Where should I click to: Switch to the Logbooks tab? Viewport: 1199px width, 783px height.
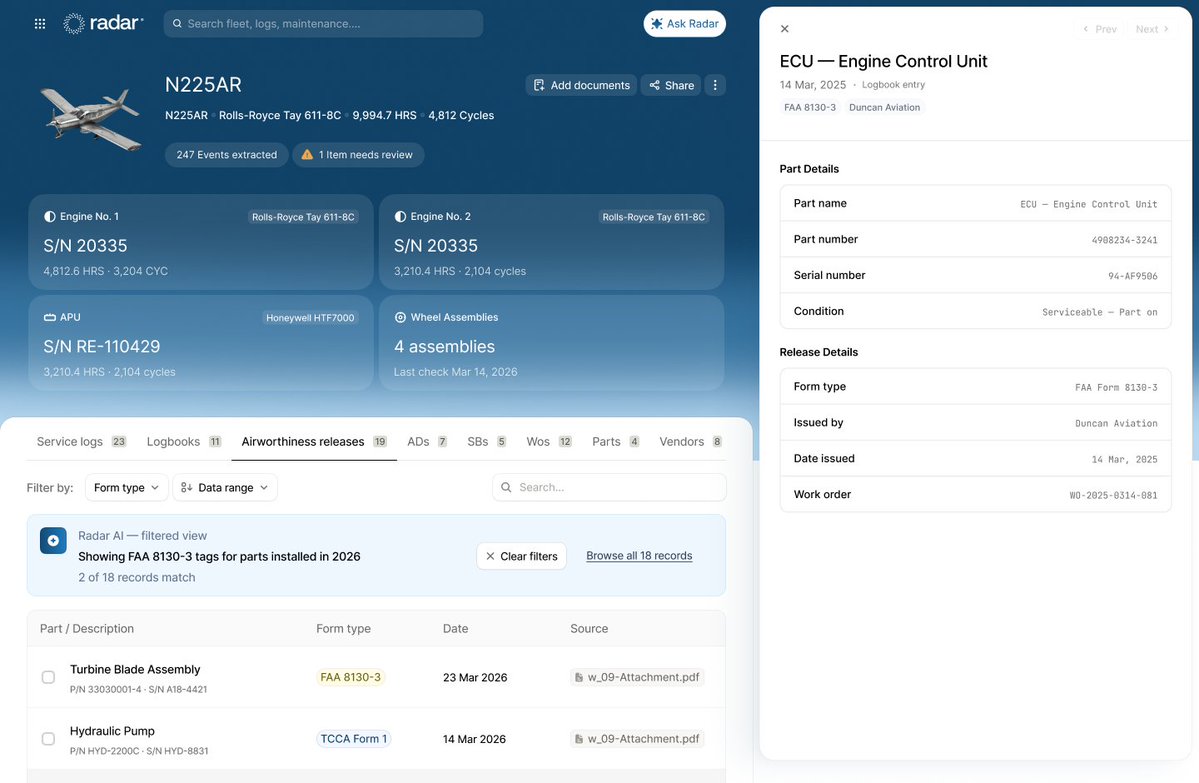(184, 442)
